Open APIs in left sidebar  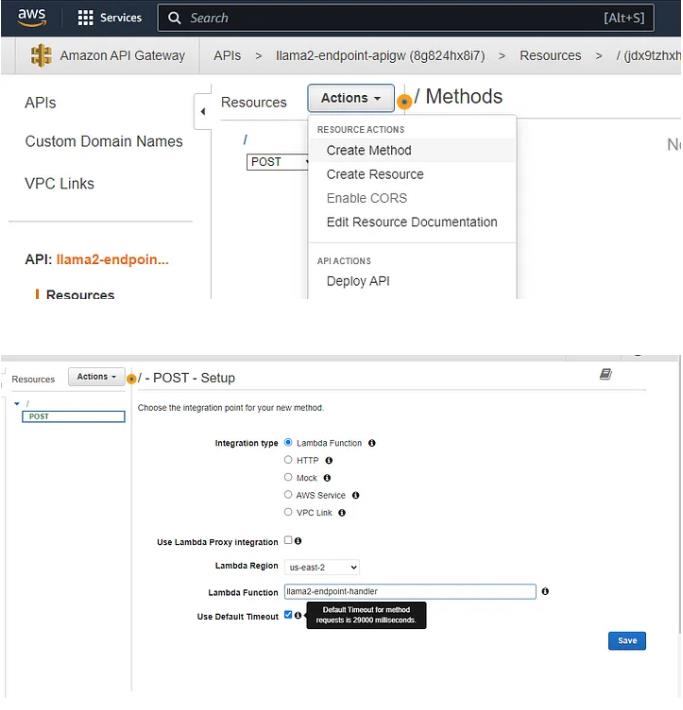(x=40, y=103)
